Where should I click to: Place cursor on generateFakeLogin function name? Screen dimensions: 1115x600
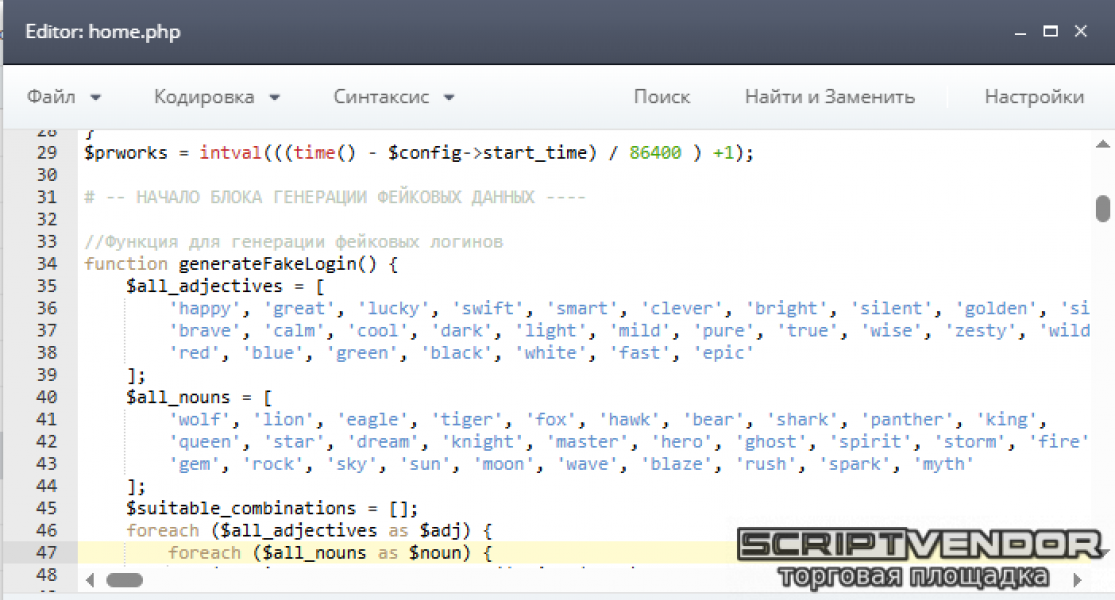(279, 264)
